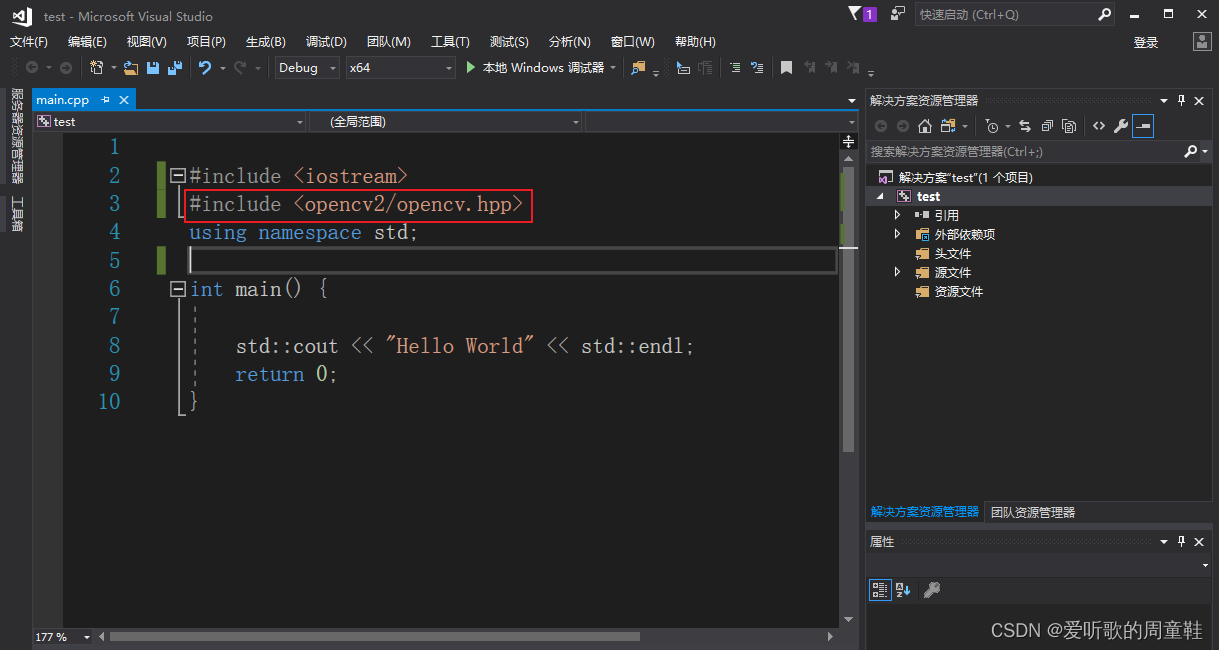The image size is (1219, 650).
Task: Click the quick launch magnifier icon
Action: [1104, 15]
